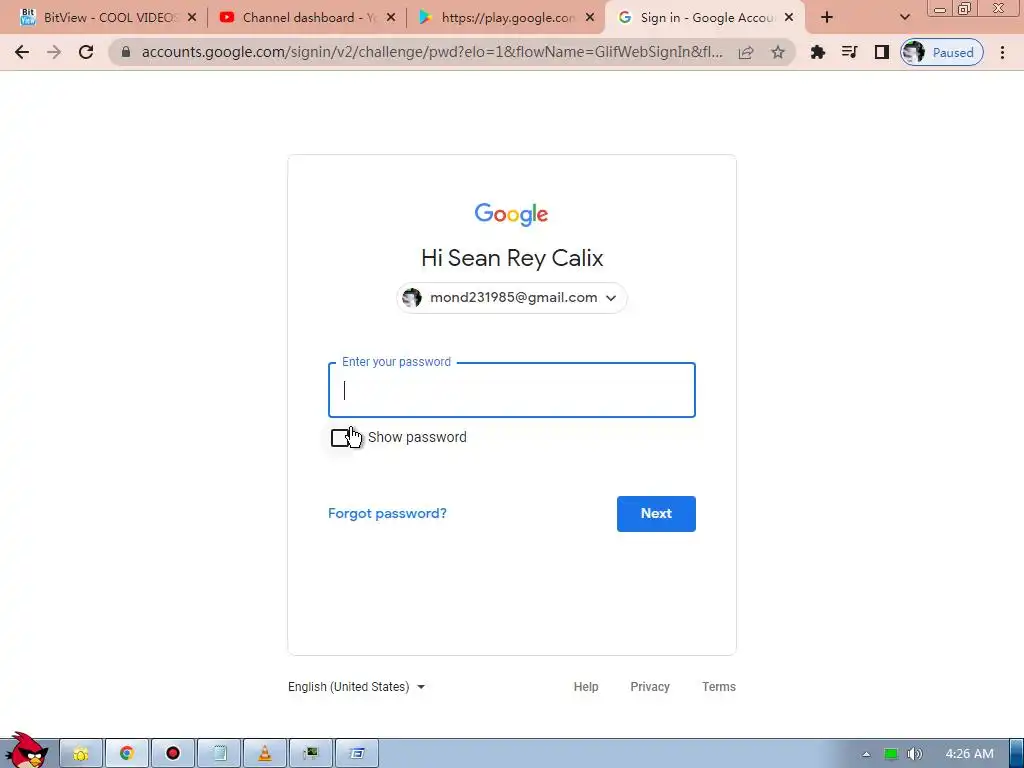Click the Google logo

pos(511,214)
